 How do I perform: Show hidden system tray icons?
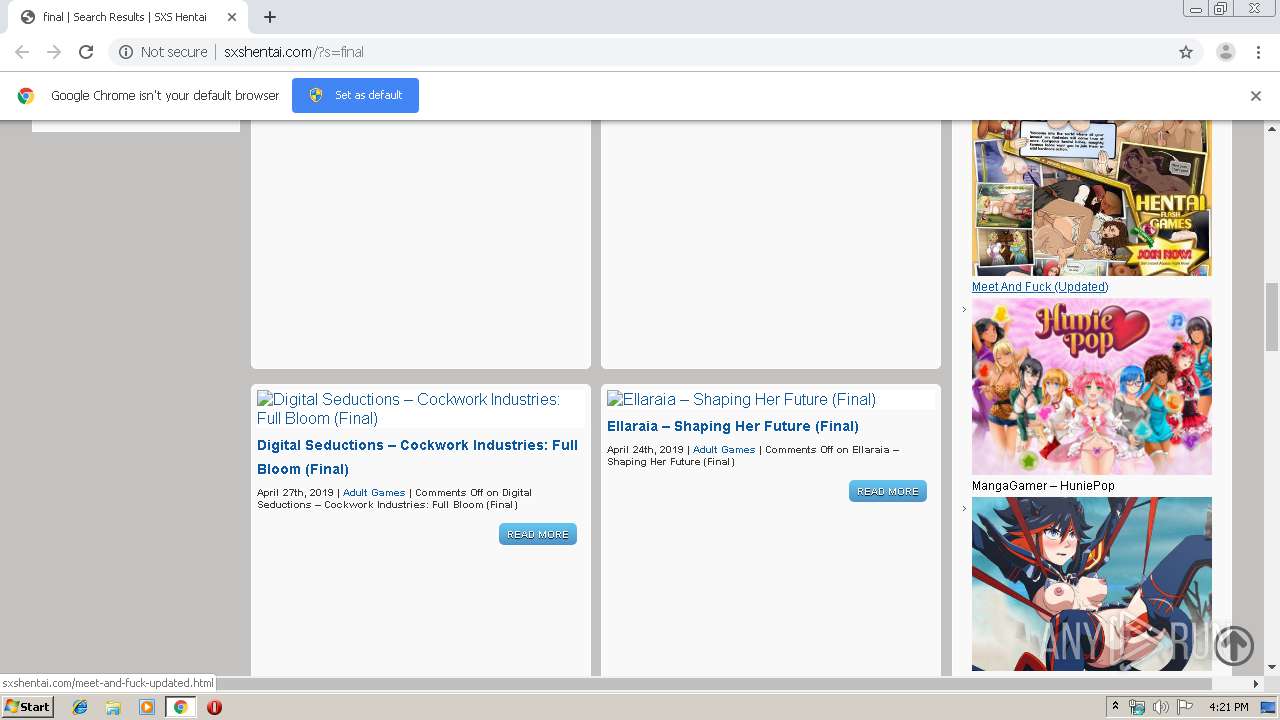(x=1116, y=707)
